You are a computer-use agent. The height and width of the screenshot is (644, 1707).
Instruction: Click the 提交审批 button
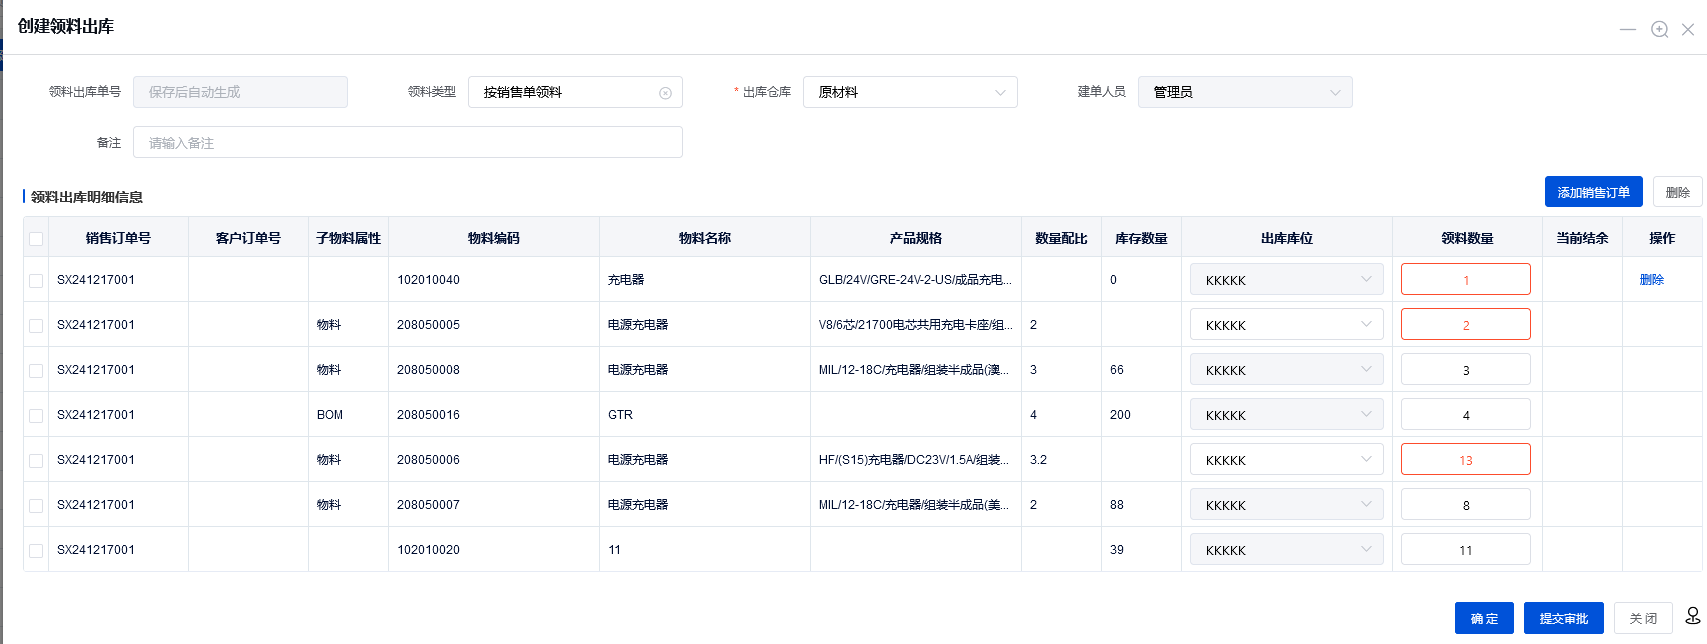click(x=1563, y=618)
